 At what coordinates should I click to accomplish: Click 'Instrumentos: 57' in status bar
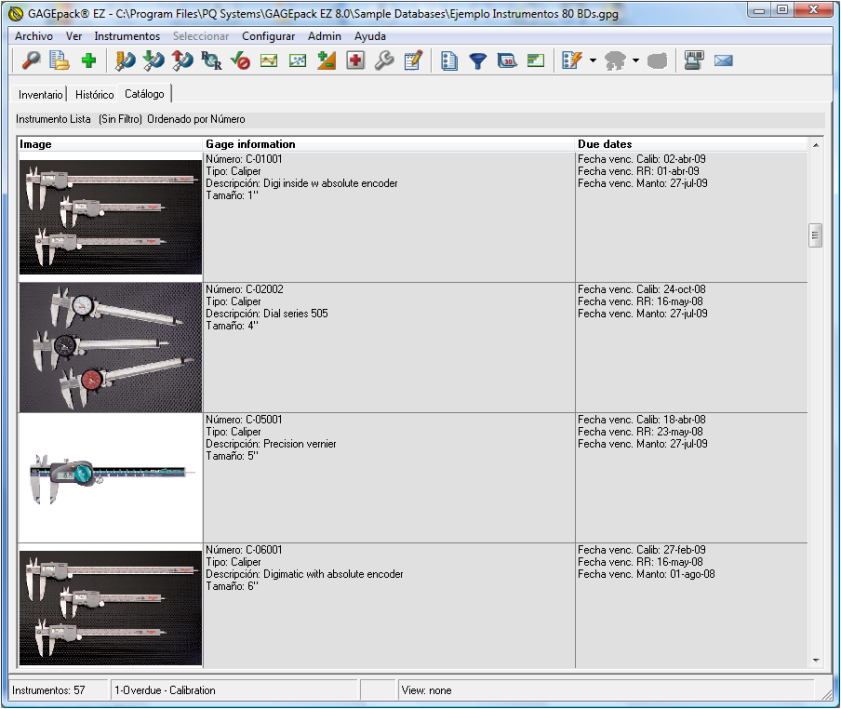(48, 690)
